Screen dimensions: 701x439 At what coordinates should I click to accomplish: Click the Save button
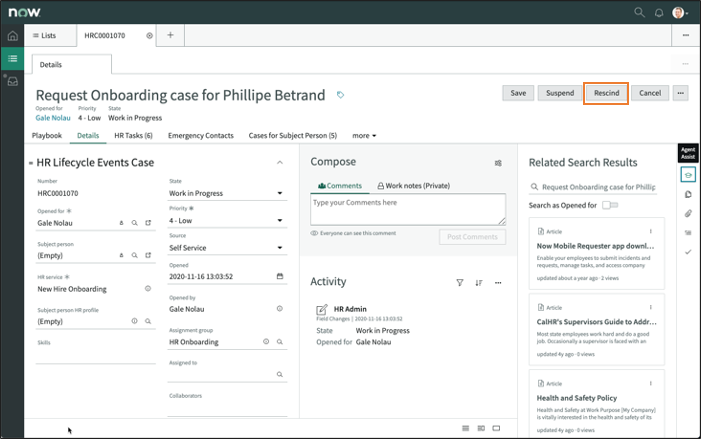(518, 93)
